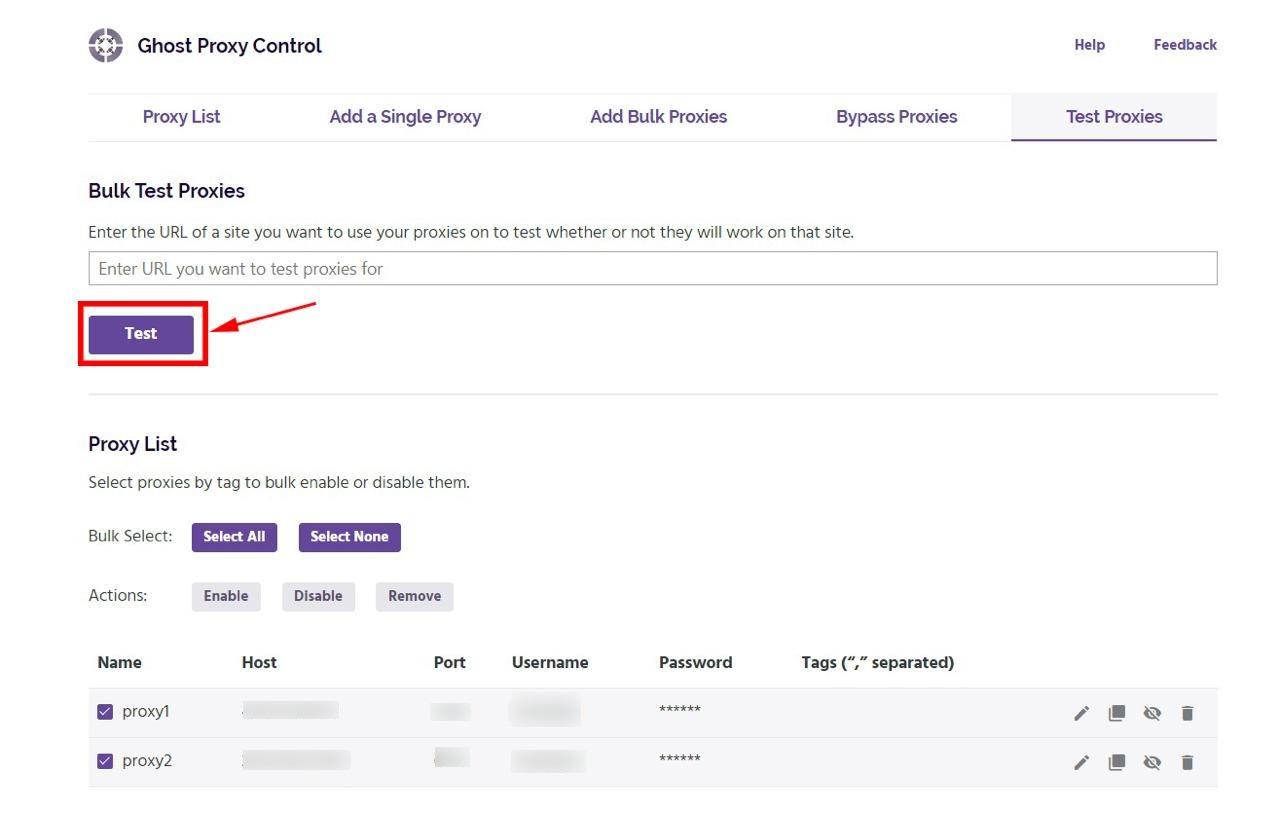
Task: Click the Ghost Proxy Control logo icon
Action: click(x=106, y=45)
